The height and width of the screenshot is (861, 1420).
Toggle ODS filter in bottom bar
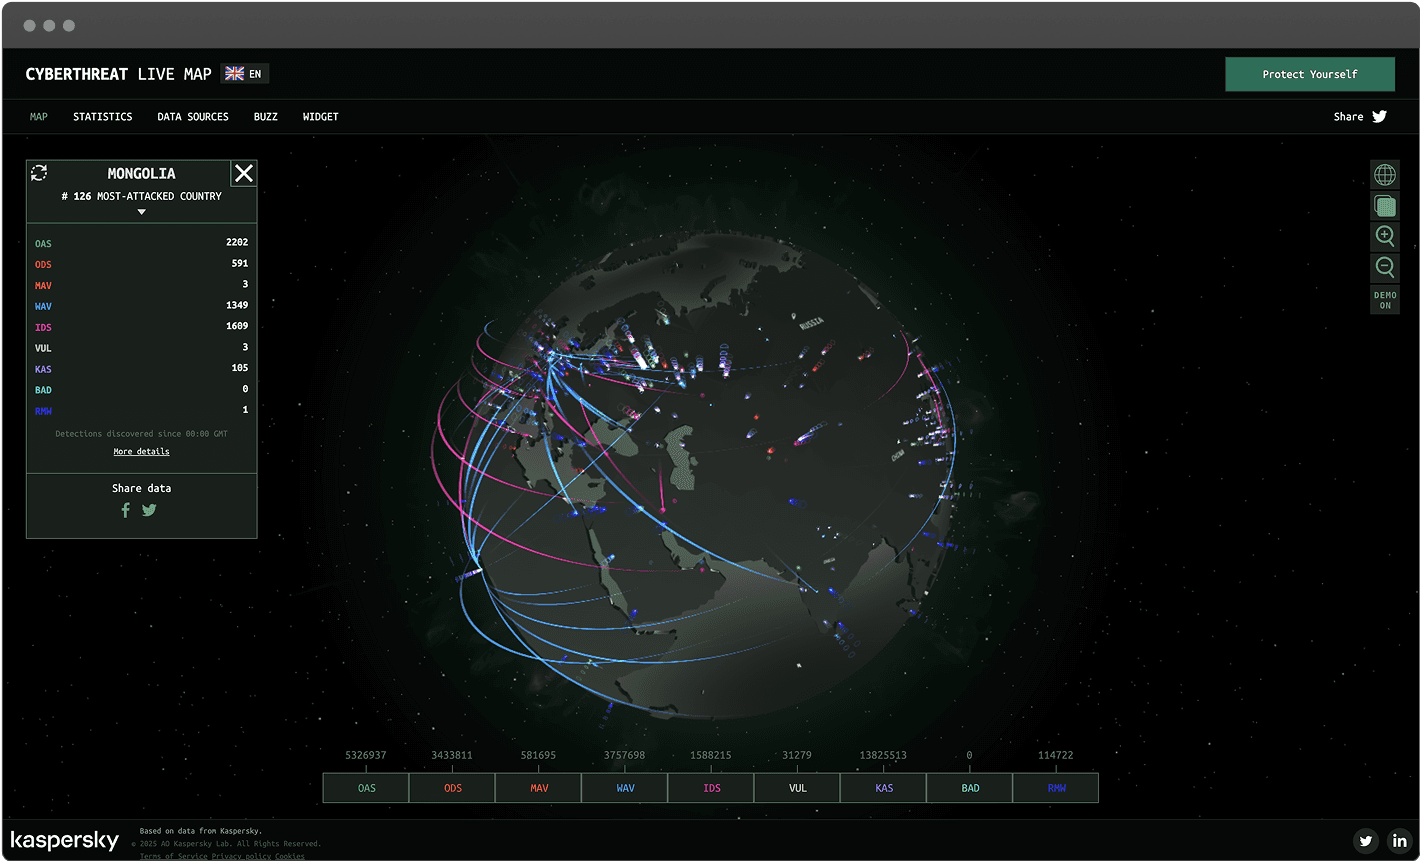click(452, 788)
